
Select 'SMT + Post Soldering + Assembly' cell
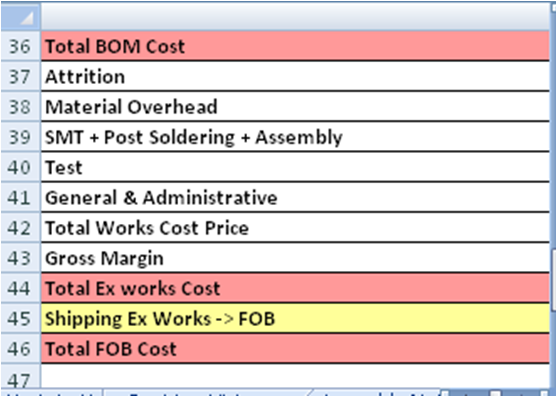point(295,137)
